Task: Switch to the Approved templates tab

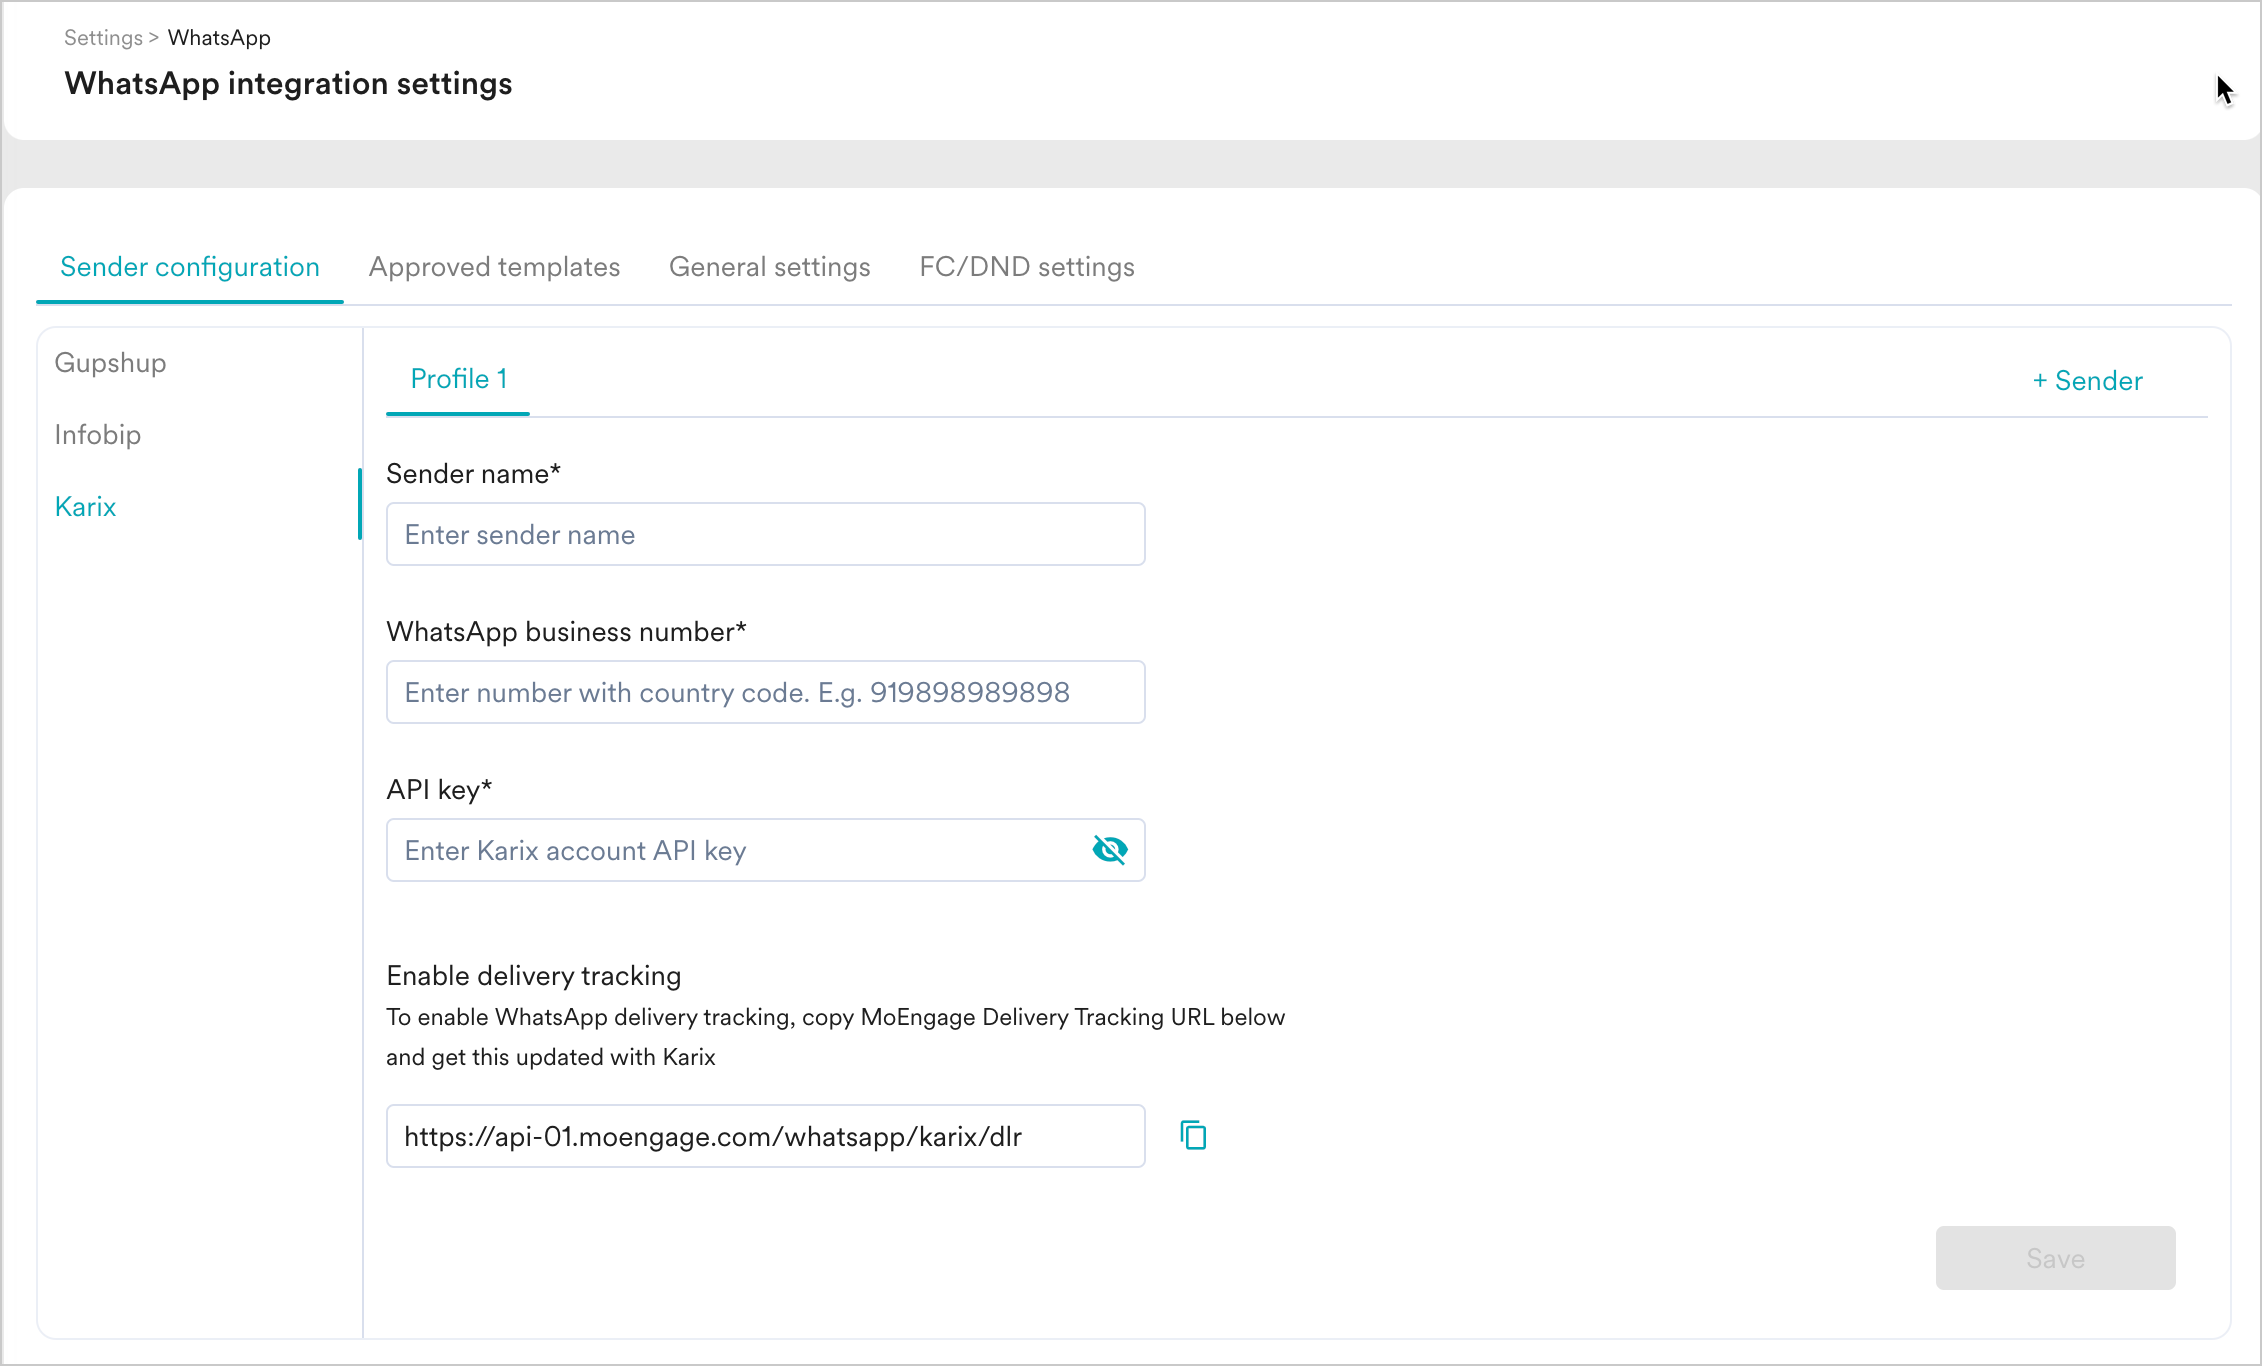Action: (494, 267)
